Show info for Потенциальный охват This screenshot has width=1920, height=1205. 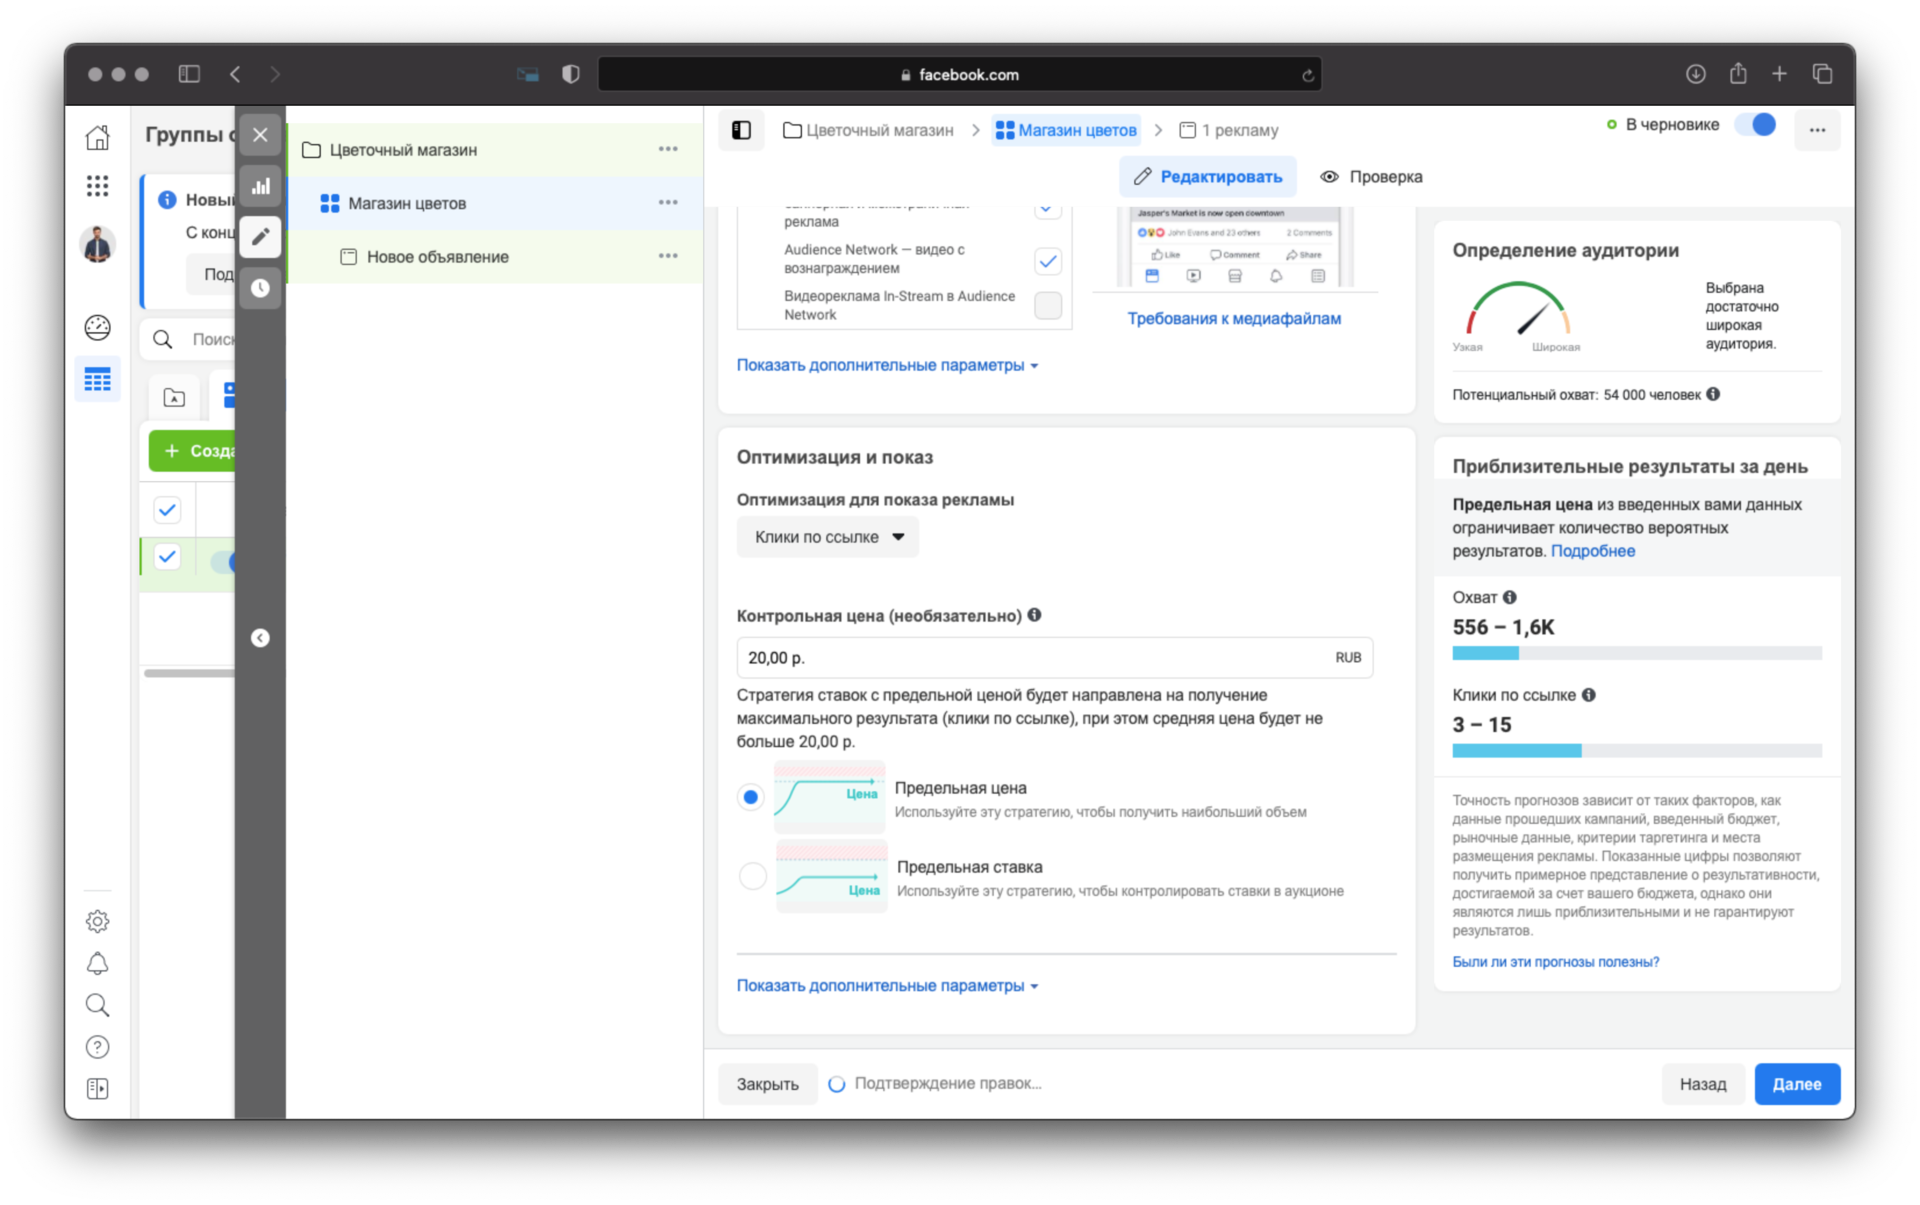coord(1713,394)
